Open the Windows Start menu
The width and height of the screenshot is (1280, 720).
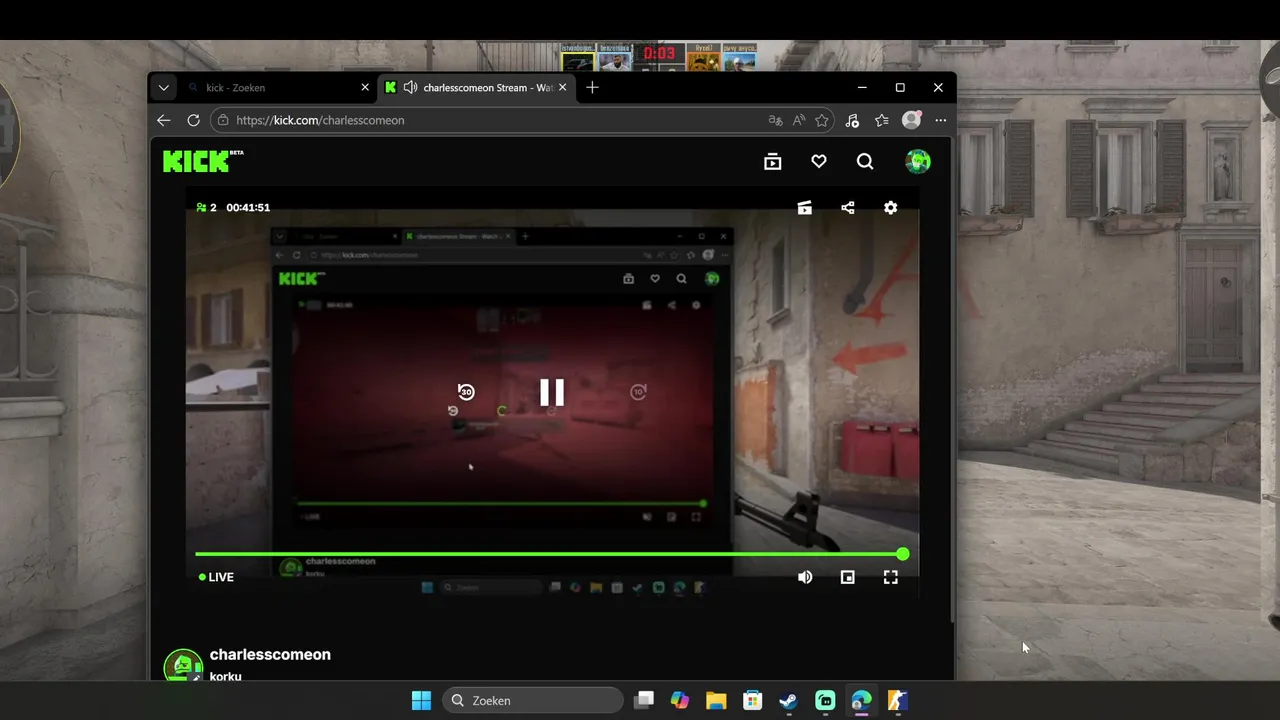421,701
